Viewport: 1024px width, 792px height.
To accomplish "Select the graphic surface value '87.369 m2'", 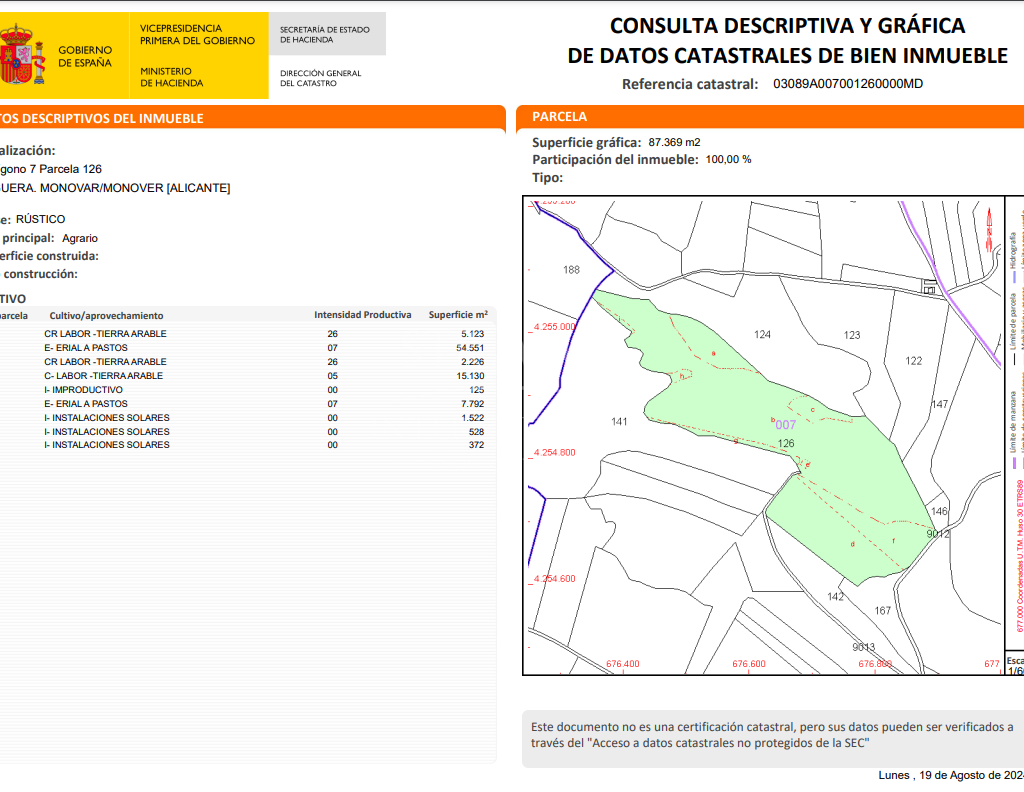I will click(674, 142).
